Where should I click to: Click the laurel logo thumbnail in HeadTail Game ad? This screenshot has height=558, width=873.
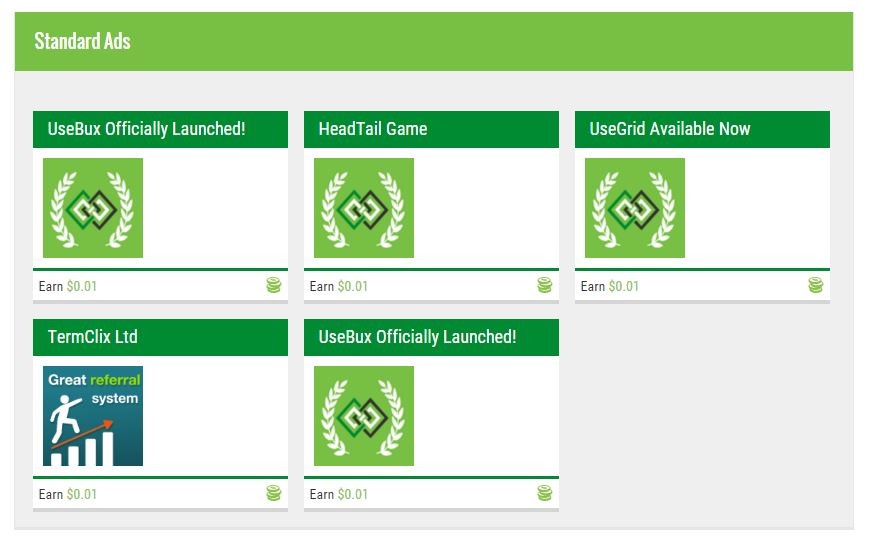pyautogui.click(x=364, y=208)
